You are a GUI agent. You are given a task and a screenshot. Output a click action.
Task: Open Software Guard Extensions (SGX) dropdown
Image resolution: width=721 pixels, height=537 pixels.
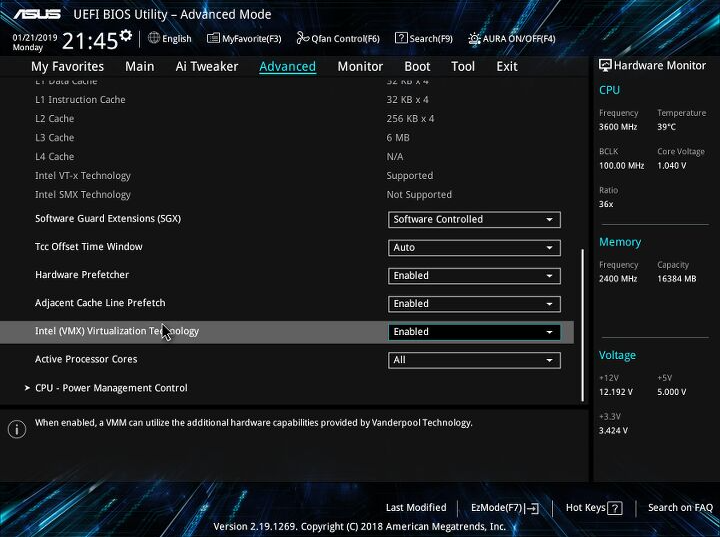coord(474,219)
